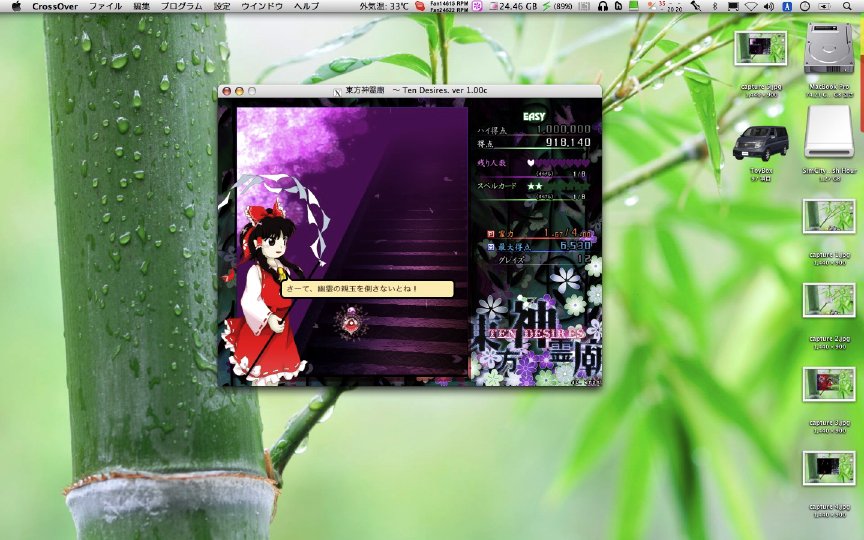Click the headphones icon in menu bar
This screenshot has width=864, height=540.
(x=603, y=7)
